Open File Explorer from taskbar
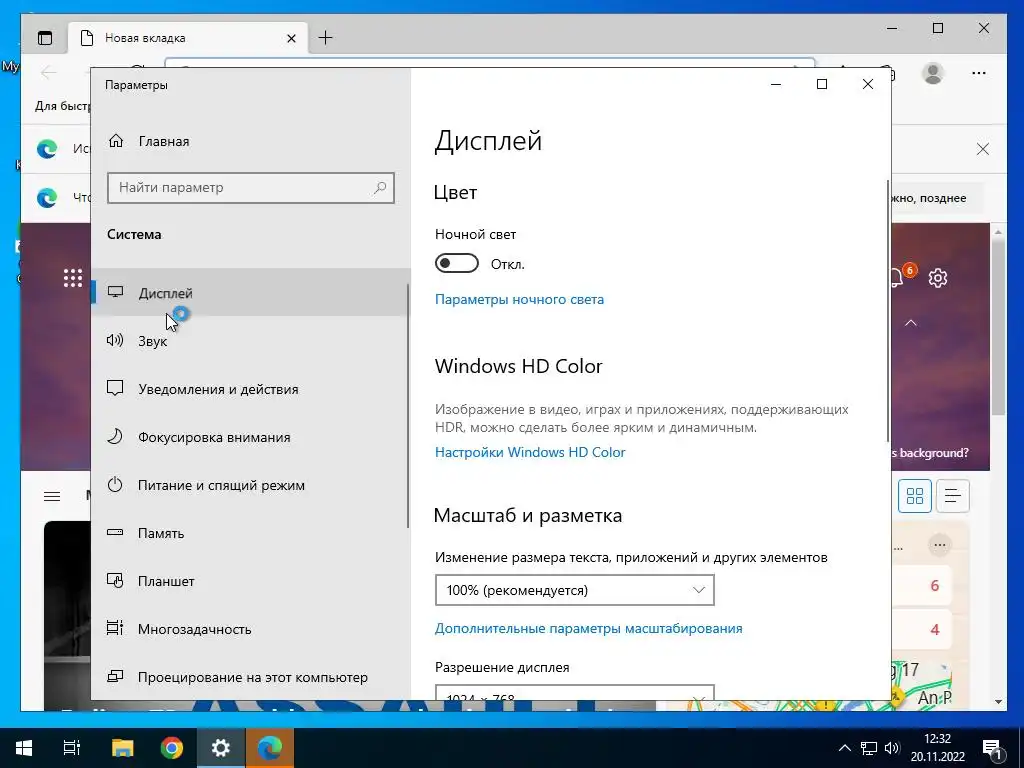 click(x=122, y=748)
